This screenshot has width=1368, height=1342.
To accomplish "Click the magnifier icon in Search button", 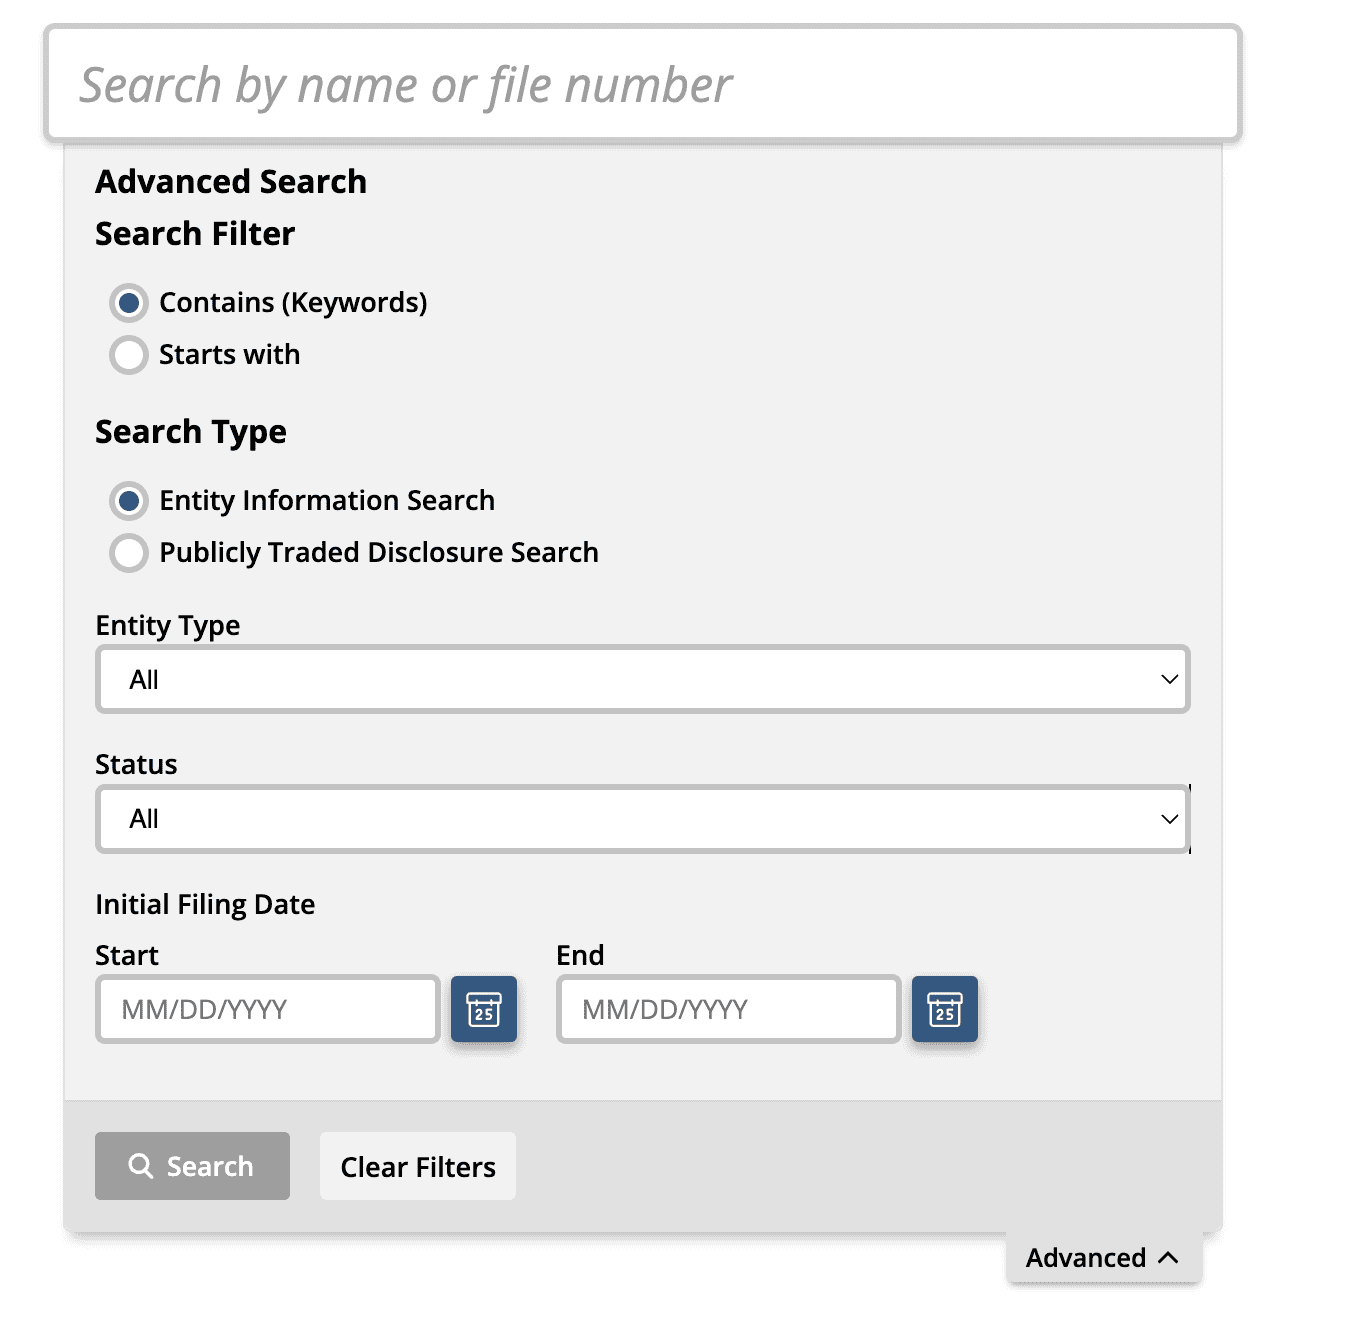I will click(141, 1166).
